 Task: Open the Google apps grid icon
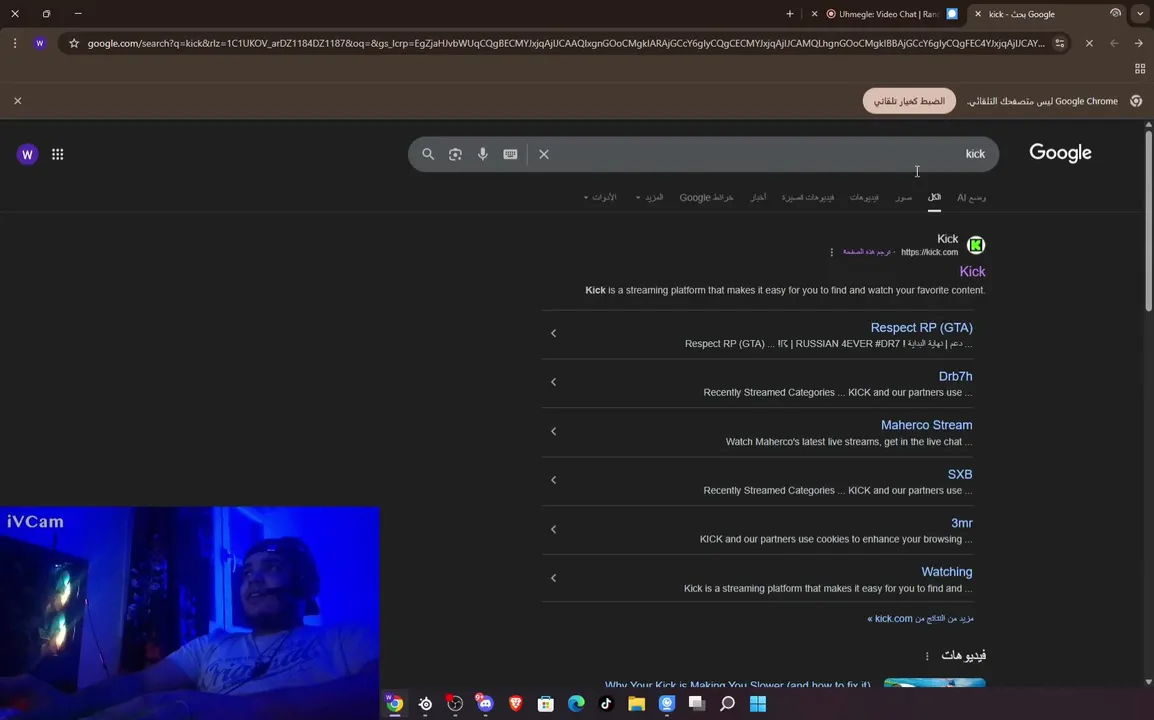pyautogui.click(x=57, y=154)
